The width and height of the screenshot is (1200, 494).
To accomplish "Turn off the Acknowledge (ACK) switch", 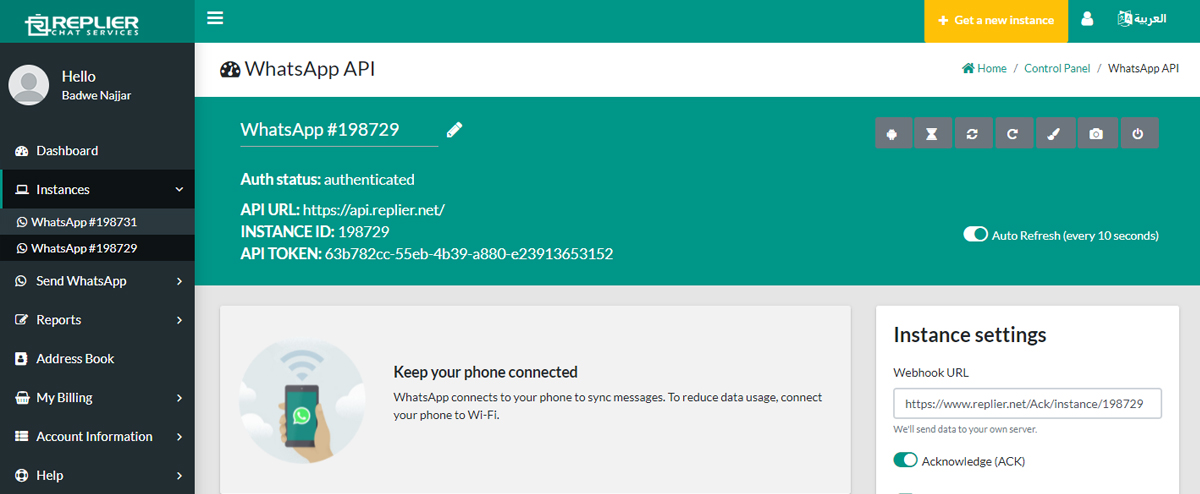I will tap(905, 461).
